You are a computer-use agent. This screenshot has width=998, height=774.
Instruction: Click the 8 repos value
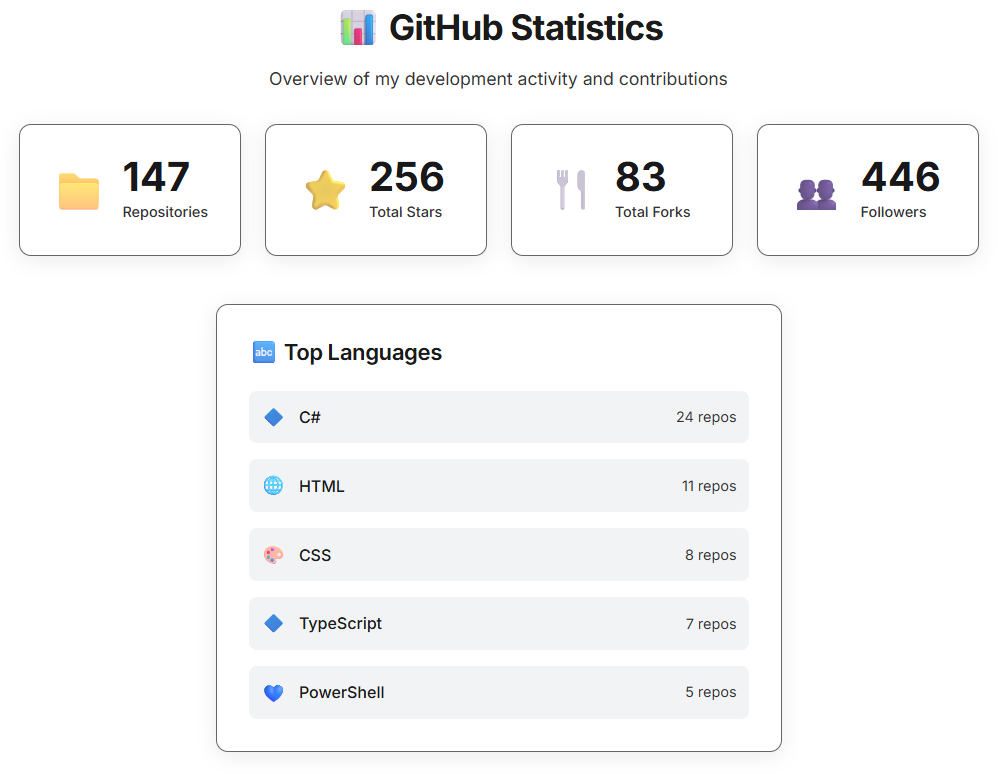point(710,555)
